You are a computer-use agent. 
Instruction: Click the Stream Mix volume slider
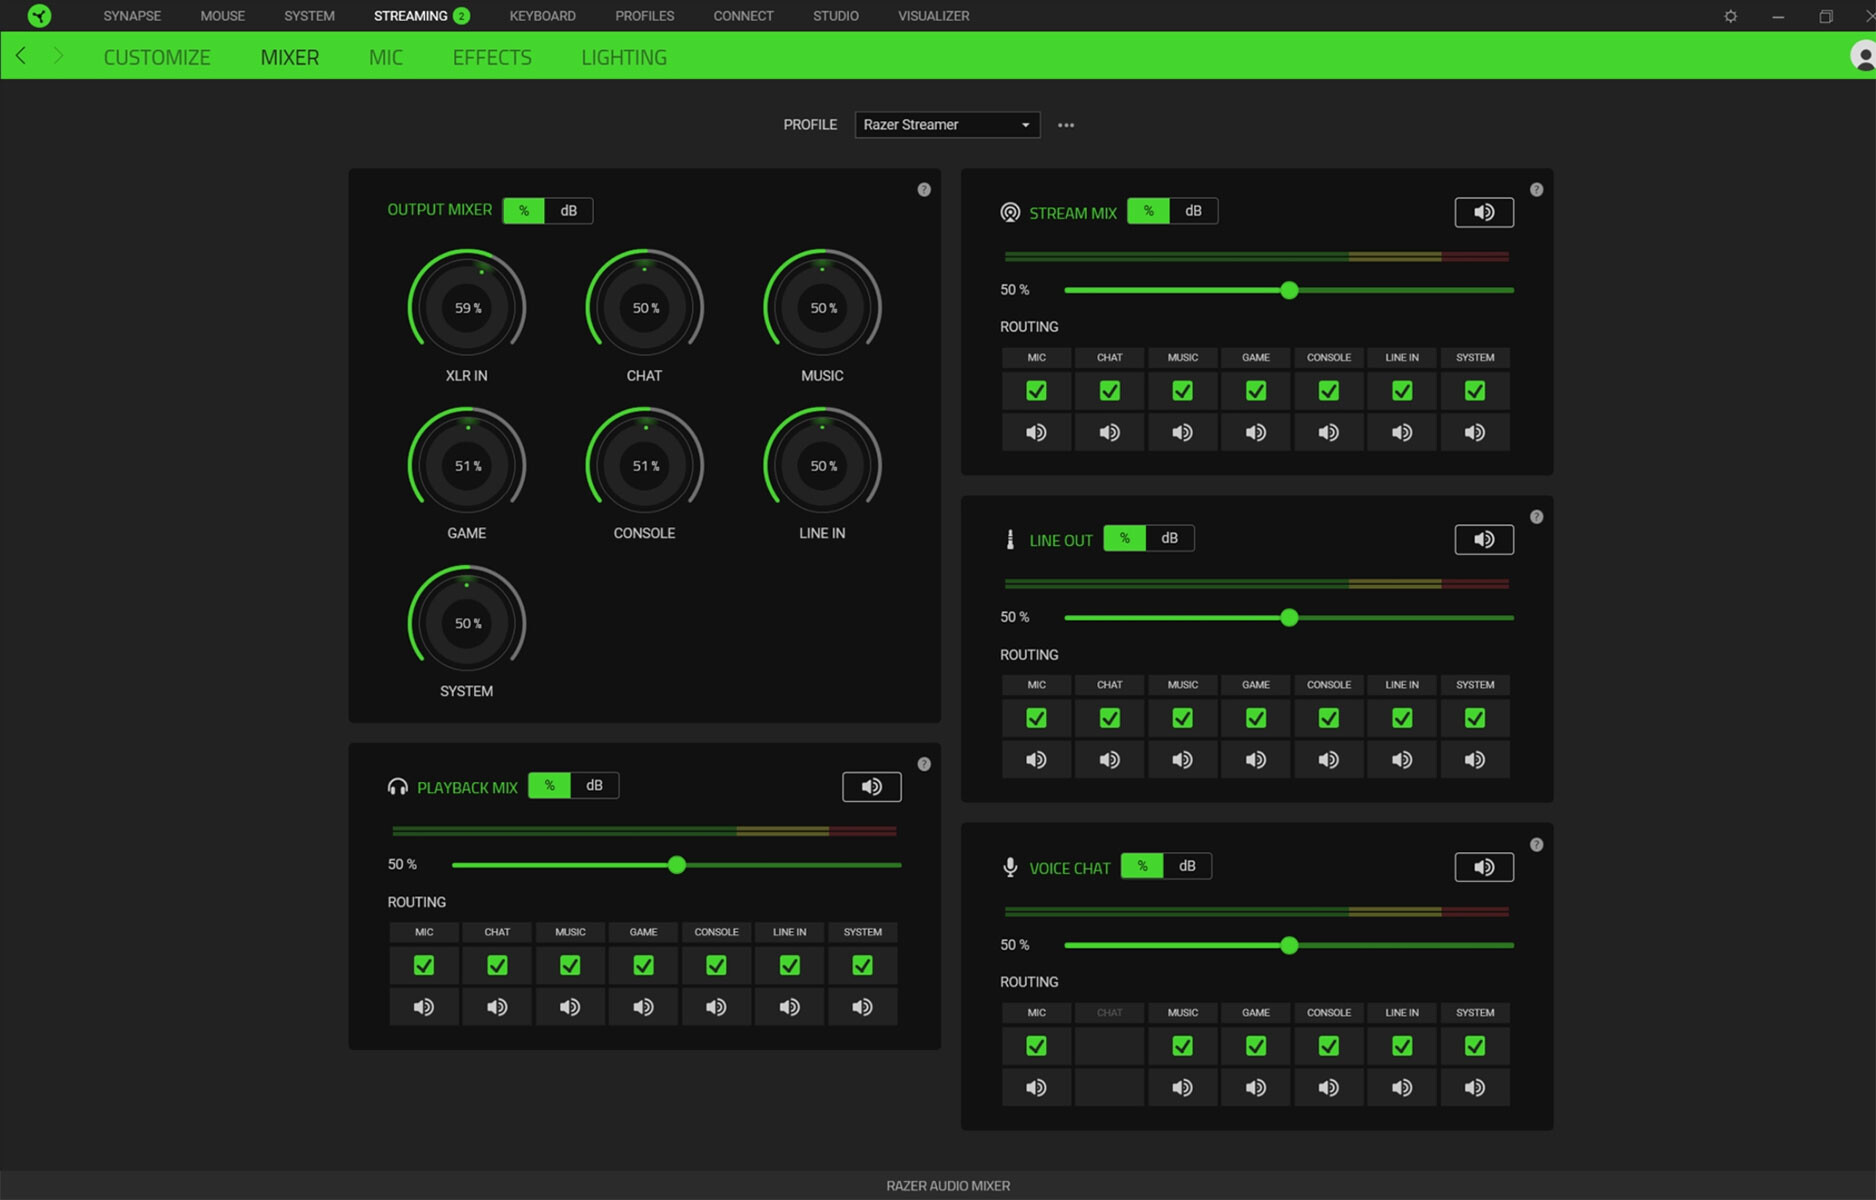(1289, 290)
